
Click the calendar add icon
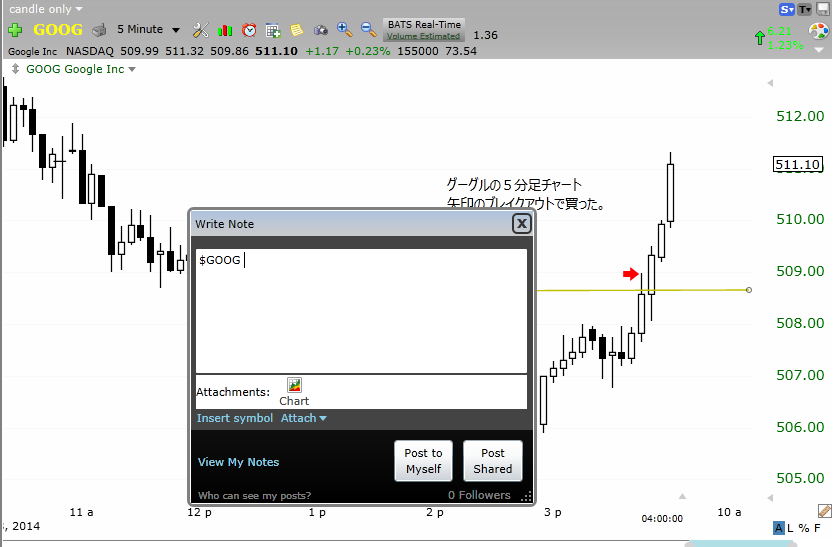(273, 31)
